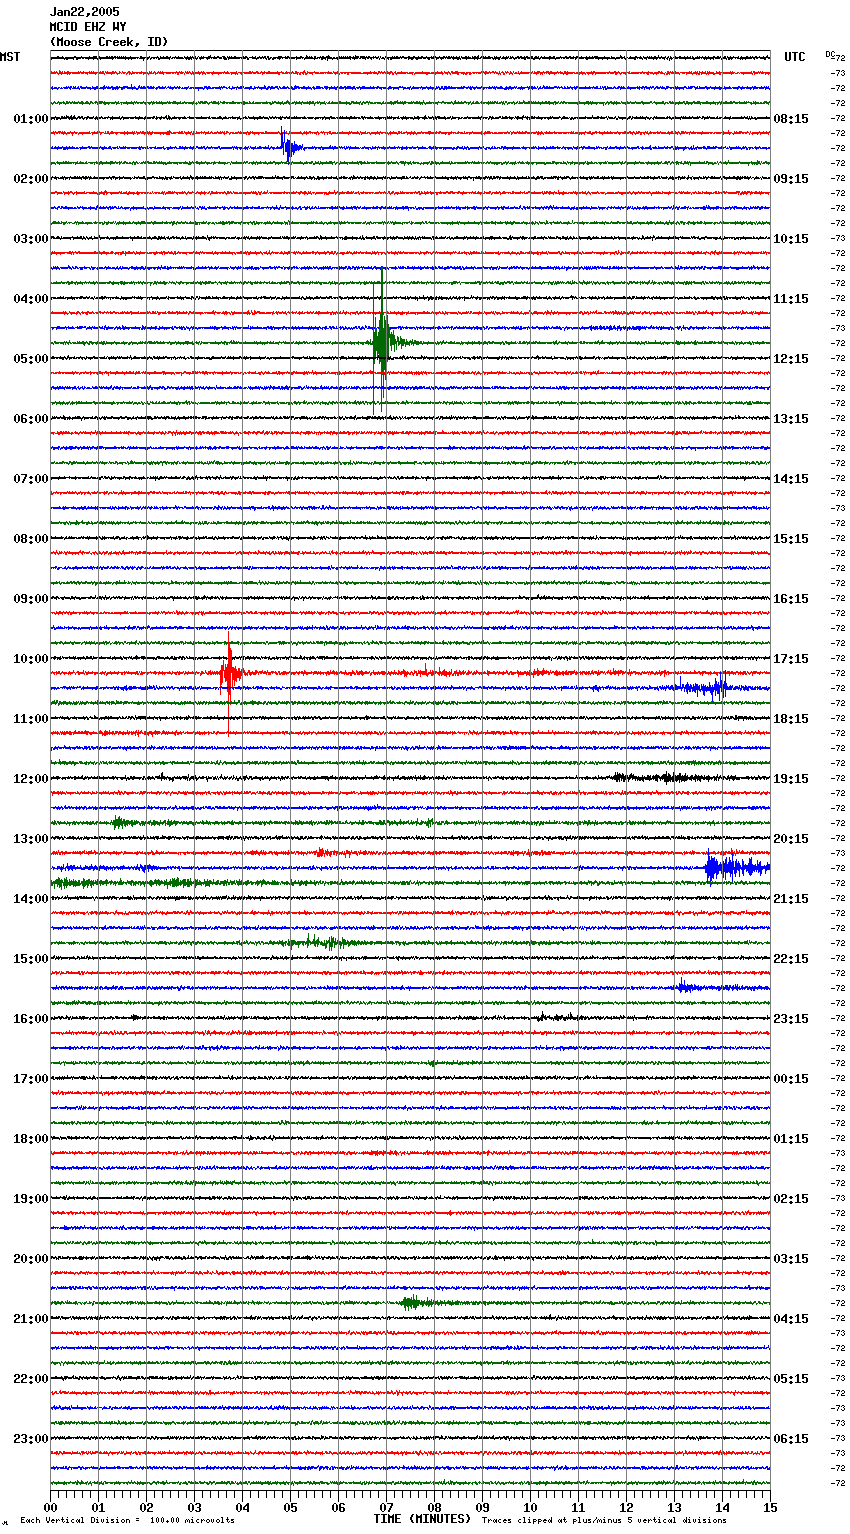Click the 13:15 UTC time label

791,419
